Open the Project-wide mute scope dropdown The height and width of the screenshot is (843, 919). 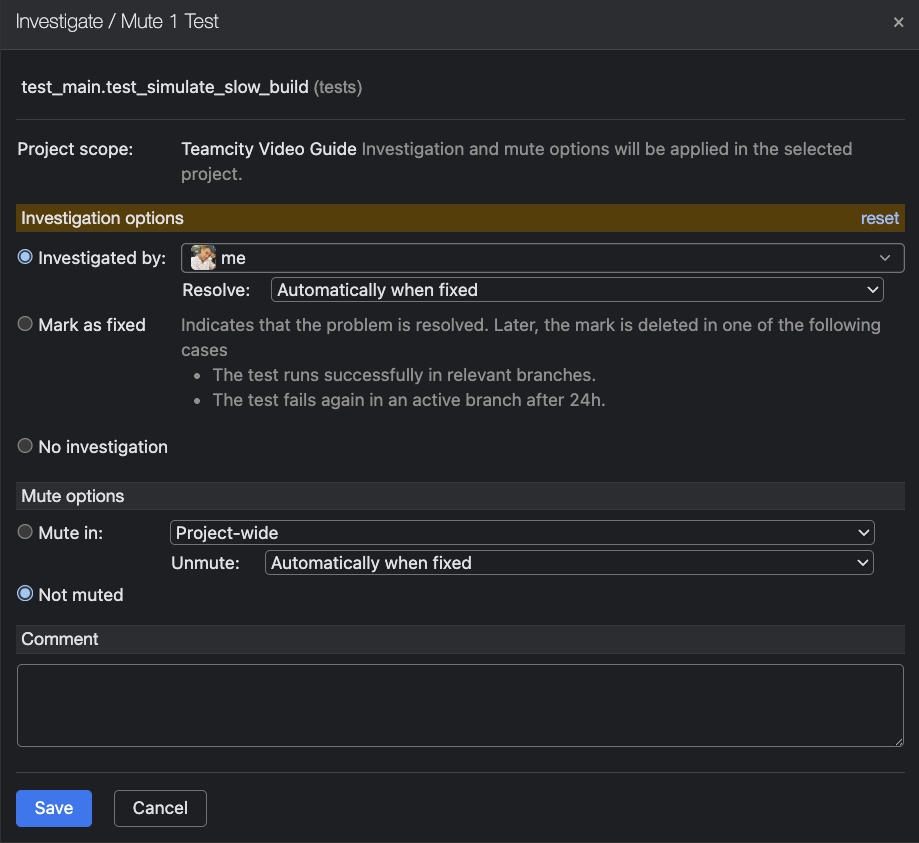(521, 533)
